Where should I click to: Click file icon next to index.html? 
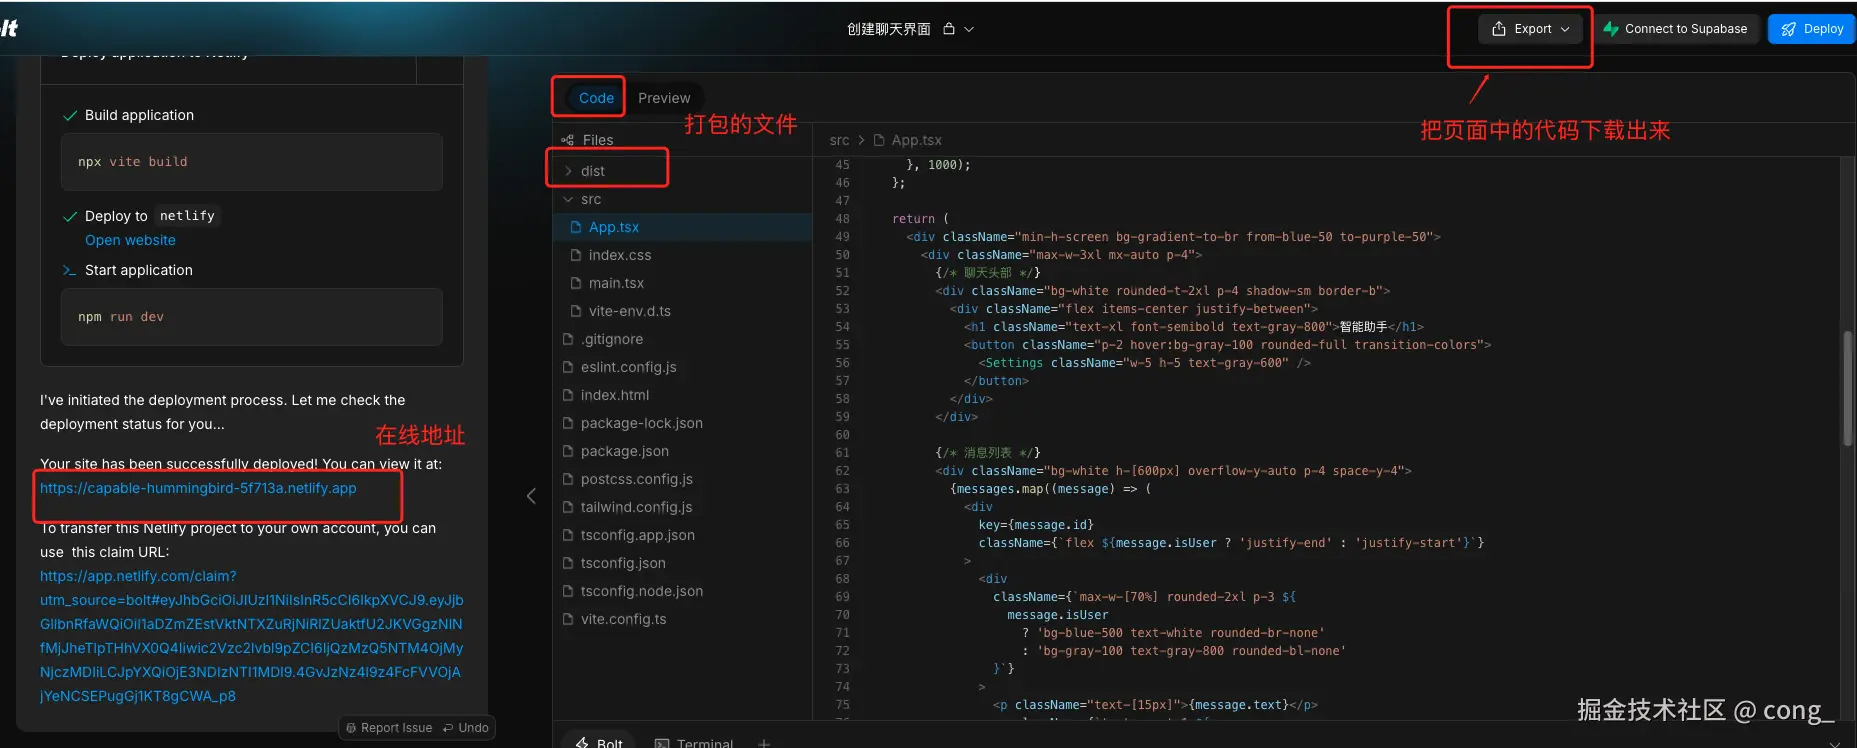tap(568, 395)
